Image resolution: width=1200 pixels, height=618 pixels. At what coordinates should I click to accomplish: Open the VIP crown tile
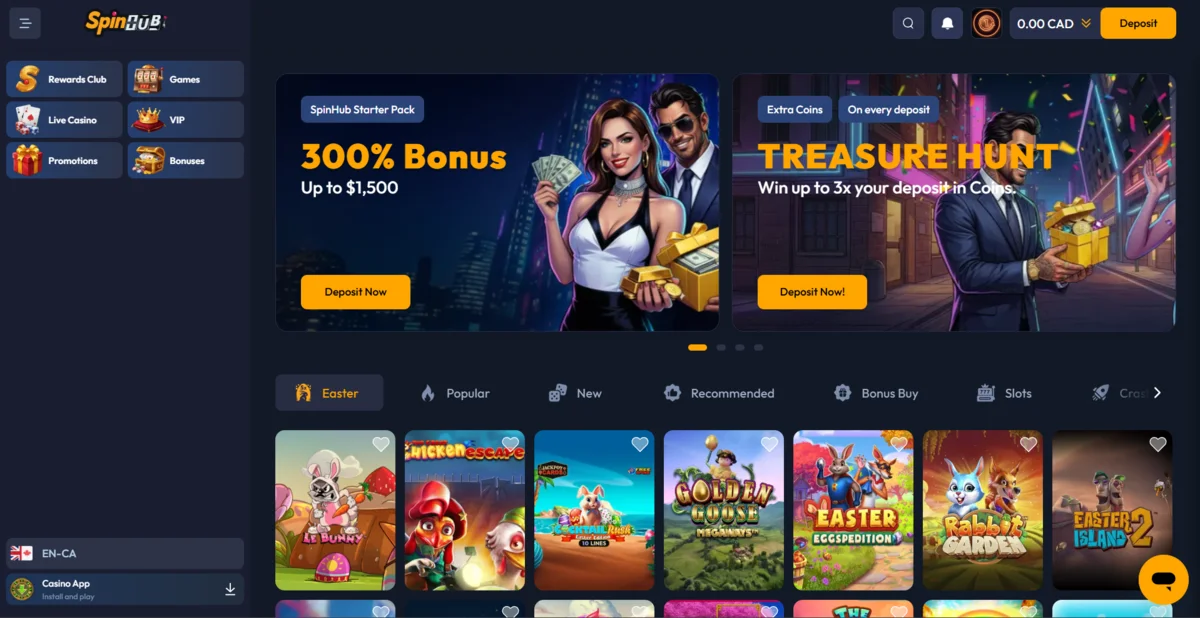pyautogui.click(x=185, y=120)
